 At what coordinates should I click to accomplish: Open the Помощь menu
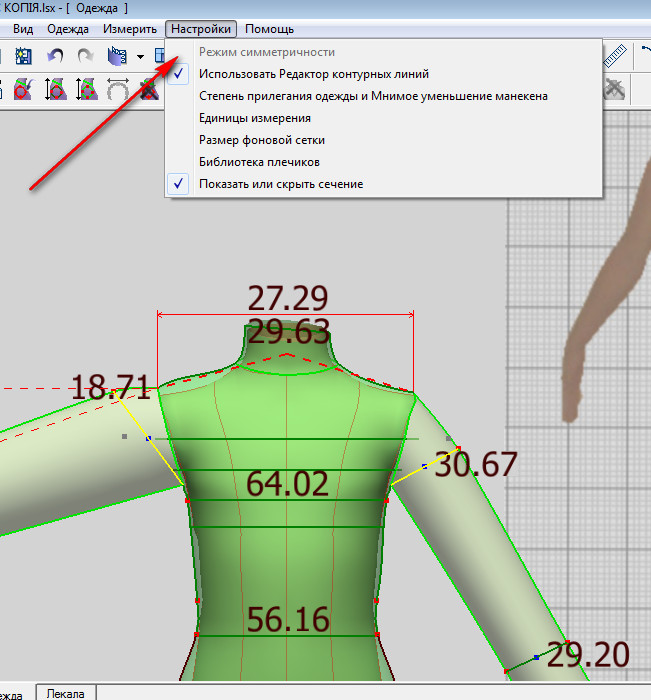269,30
